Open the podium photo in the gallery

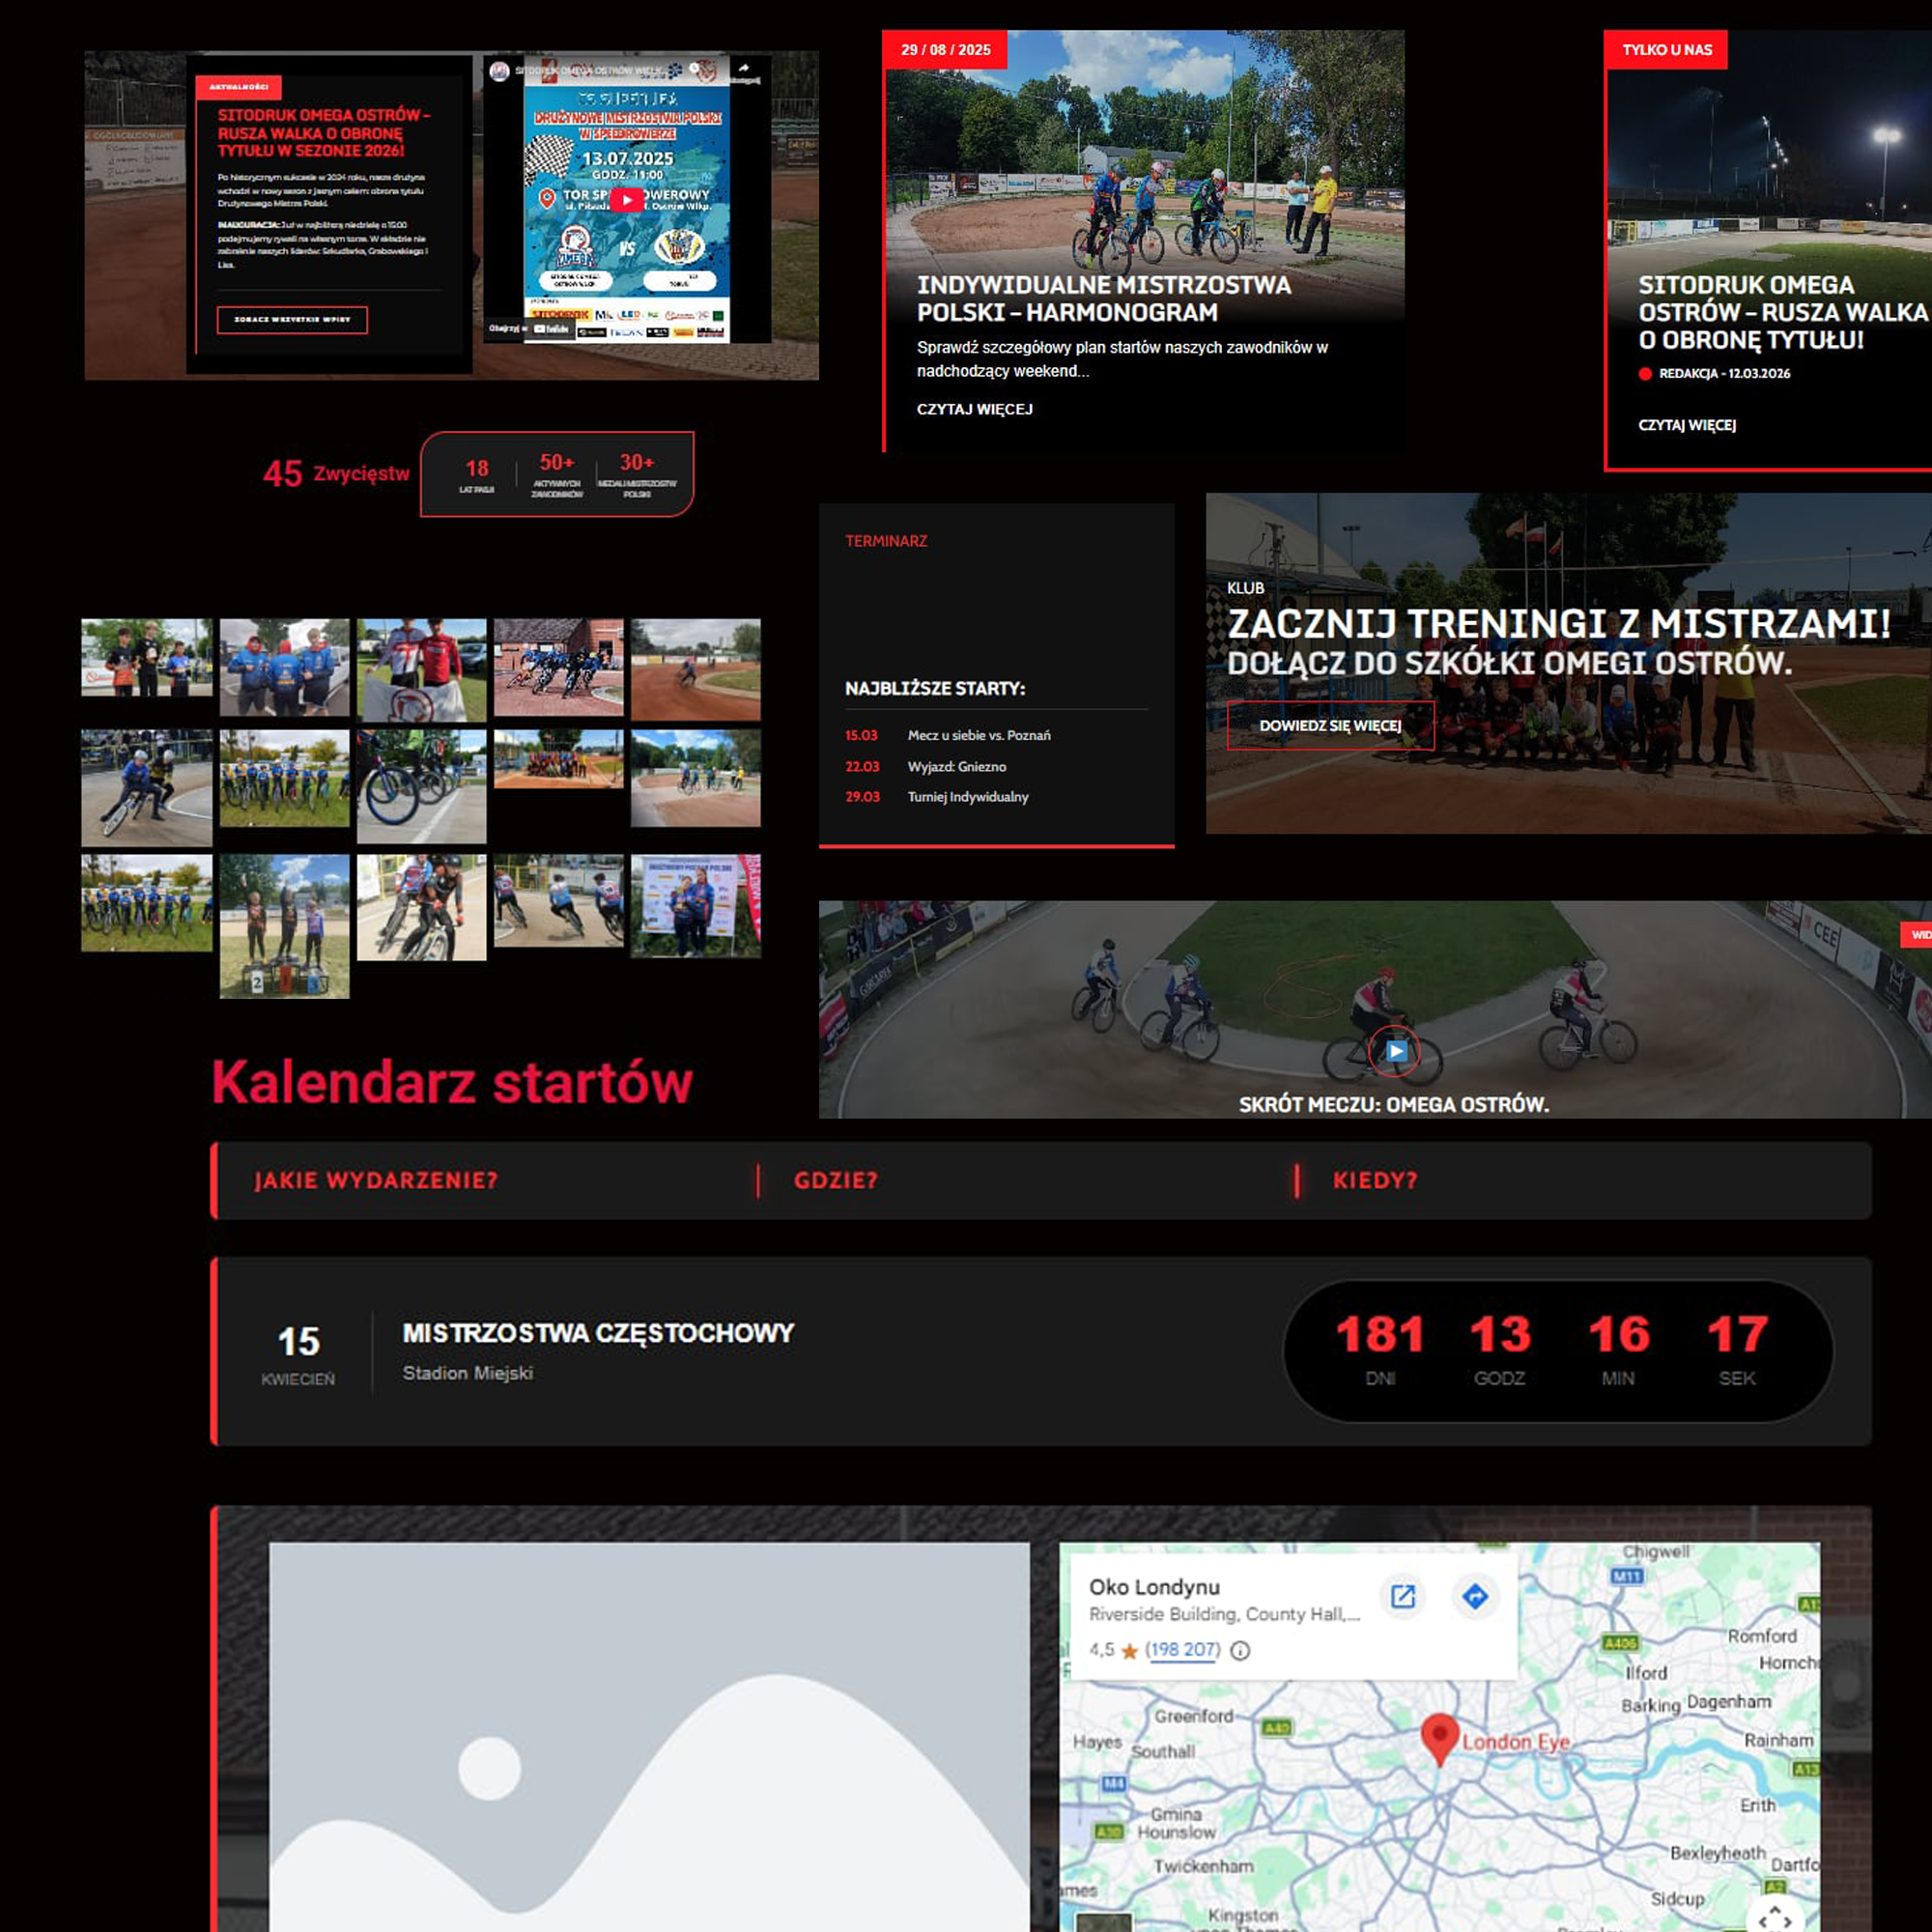click(x=284, y=926)
